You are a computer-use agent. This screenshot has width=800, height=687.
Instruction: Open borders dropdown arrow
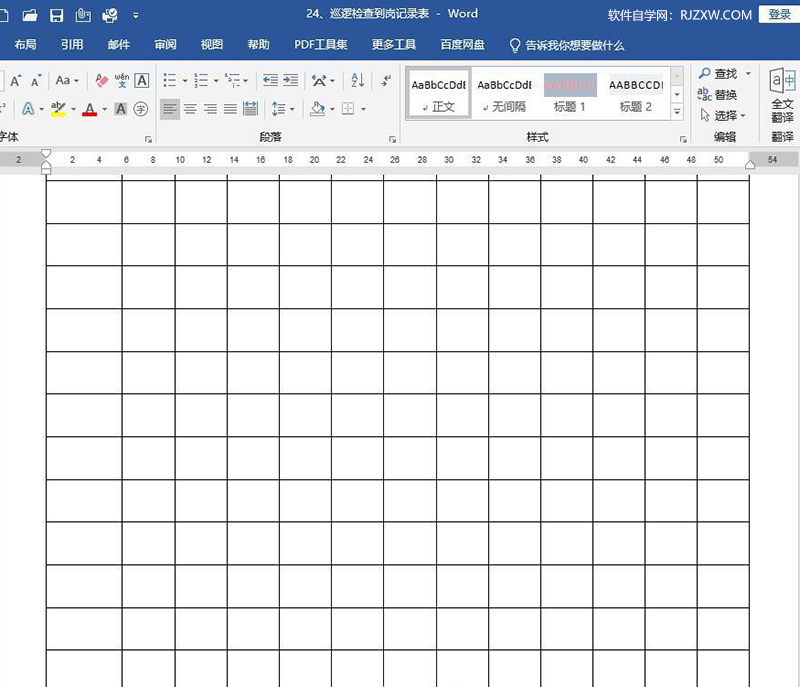click(363, 109)
